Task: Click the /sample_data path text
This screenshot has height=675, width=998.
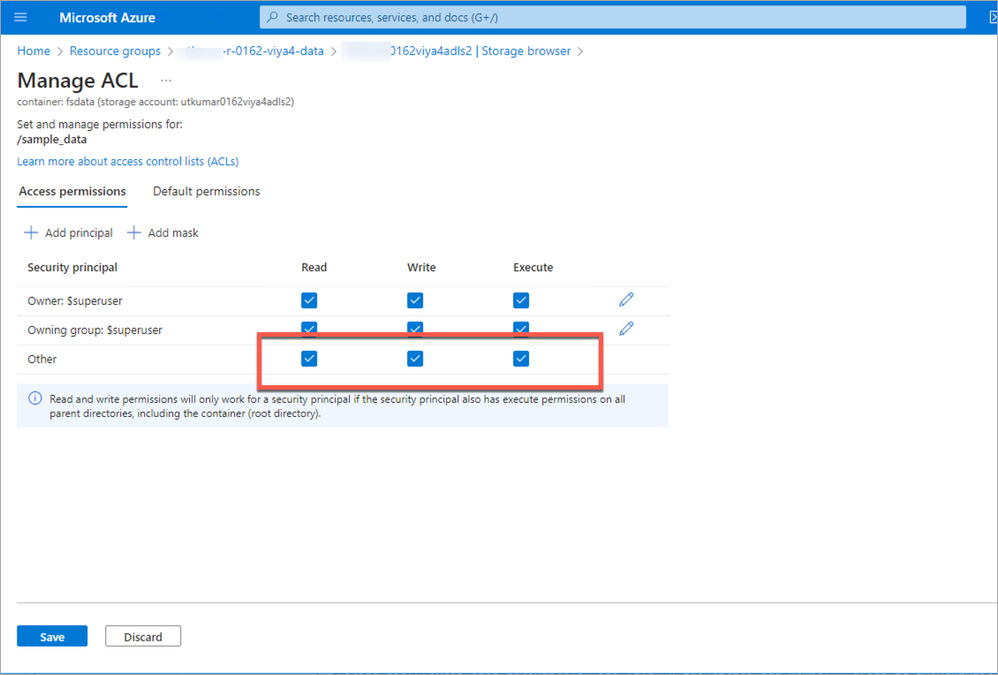Action: point(52,140)
